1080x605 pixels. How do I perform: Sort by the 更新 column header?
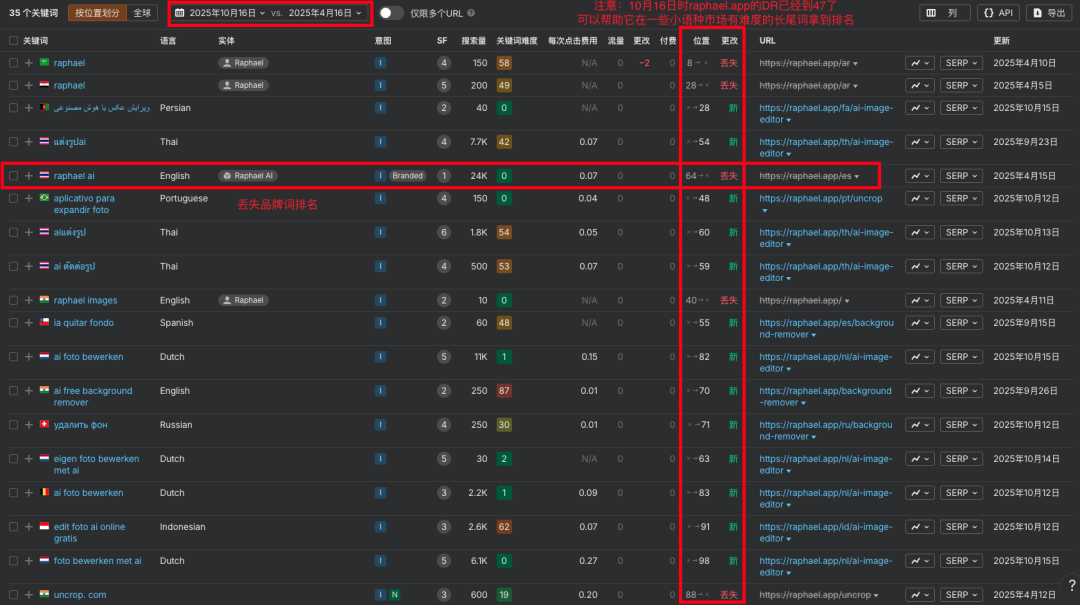click(x=1001, y=41)
